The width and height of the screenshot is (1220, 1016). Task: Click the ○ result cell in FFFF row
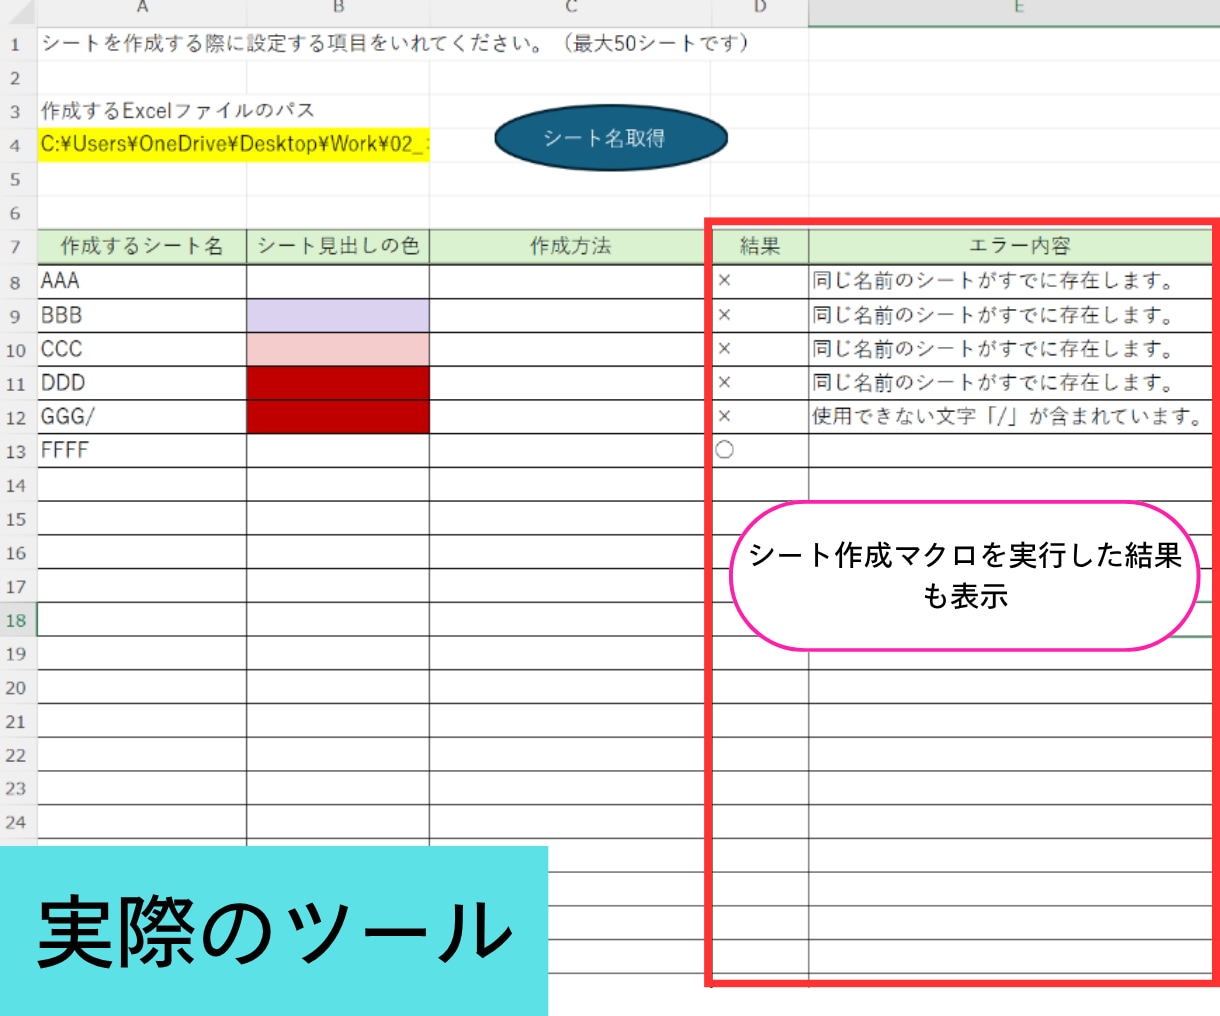760,451
